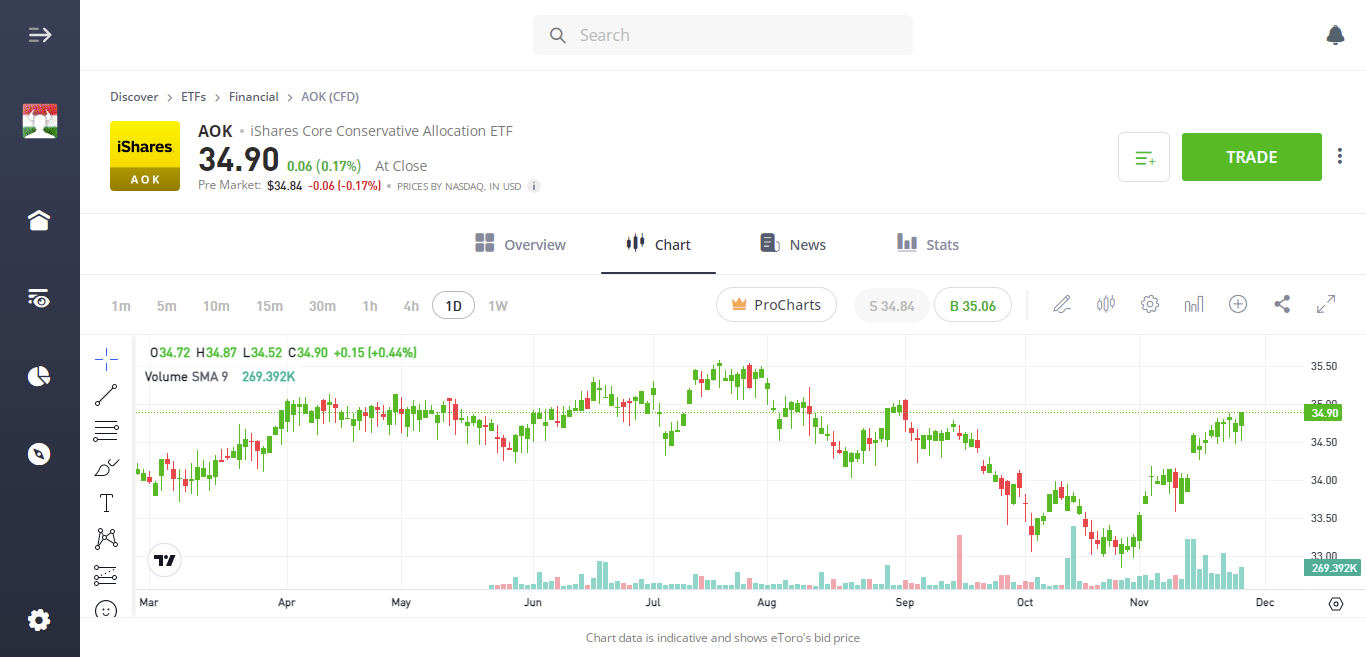Select the trend line drawing tool
Viewport: 1366px width, 657px height.
tap(106, 394)
